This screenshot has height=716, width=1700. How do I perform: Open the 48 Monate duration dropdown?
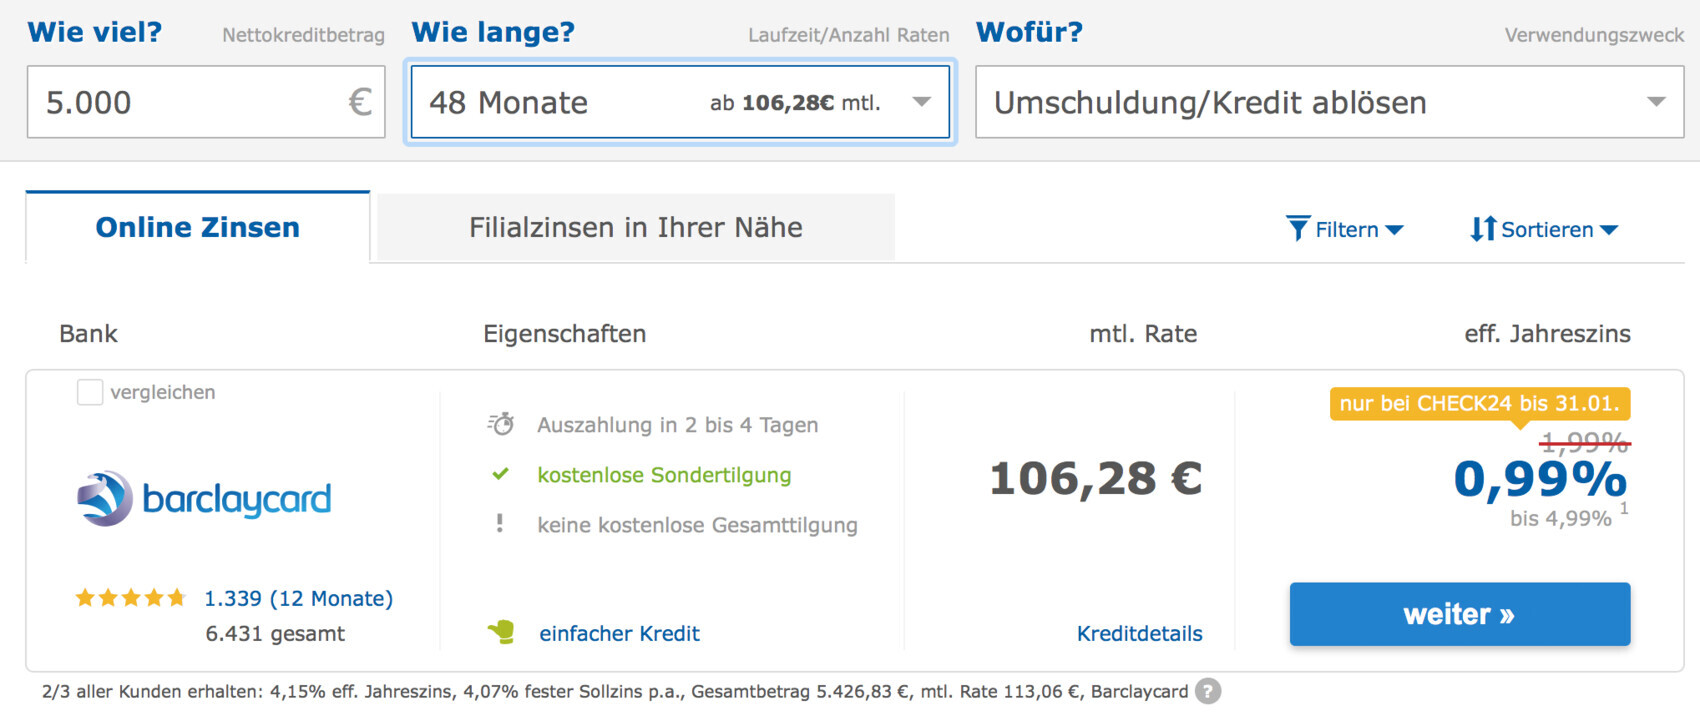tap(680, 102)
